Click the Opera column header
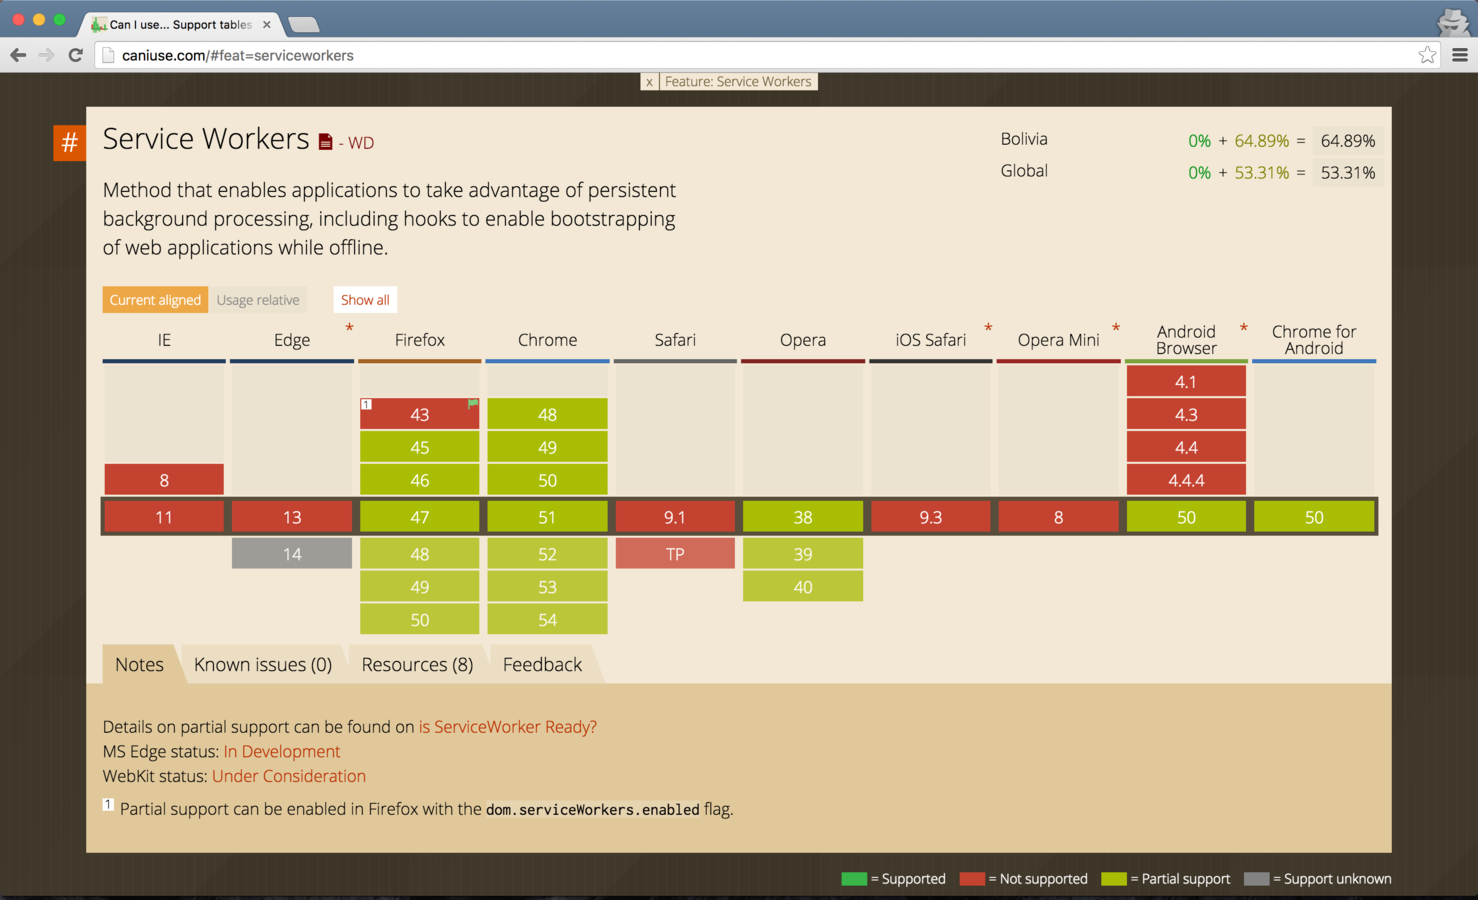 (803, 340)
